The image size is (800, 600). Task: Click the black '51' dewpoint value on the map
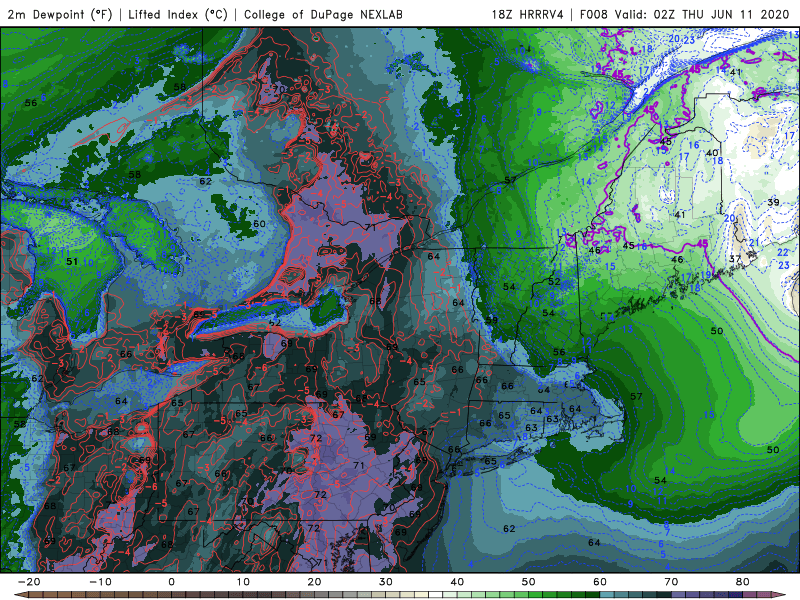pyautogui.click(x=72, y=262)
